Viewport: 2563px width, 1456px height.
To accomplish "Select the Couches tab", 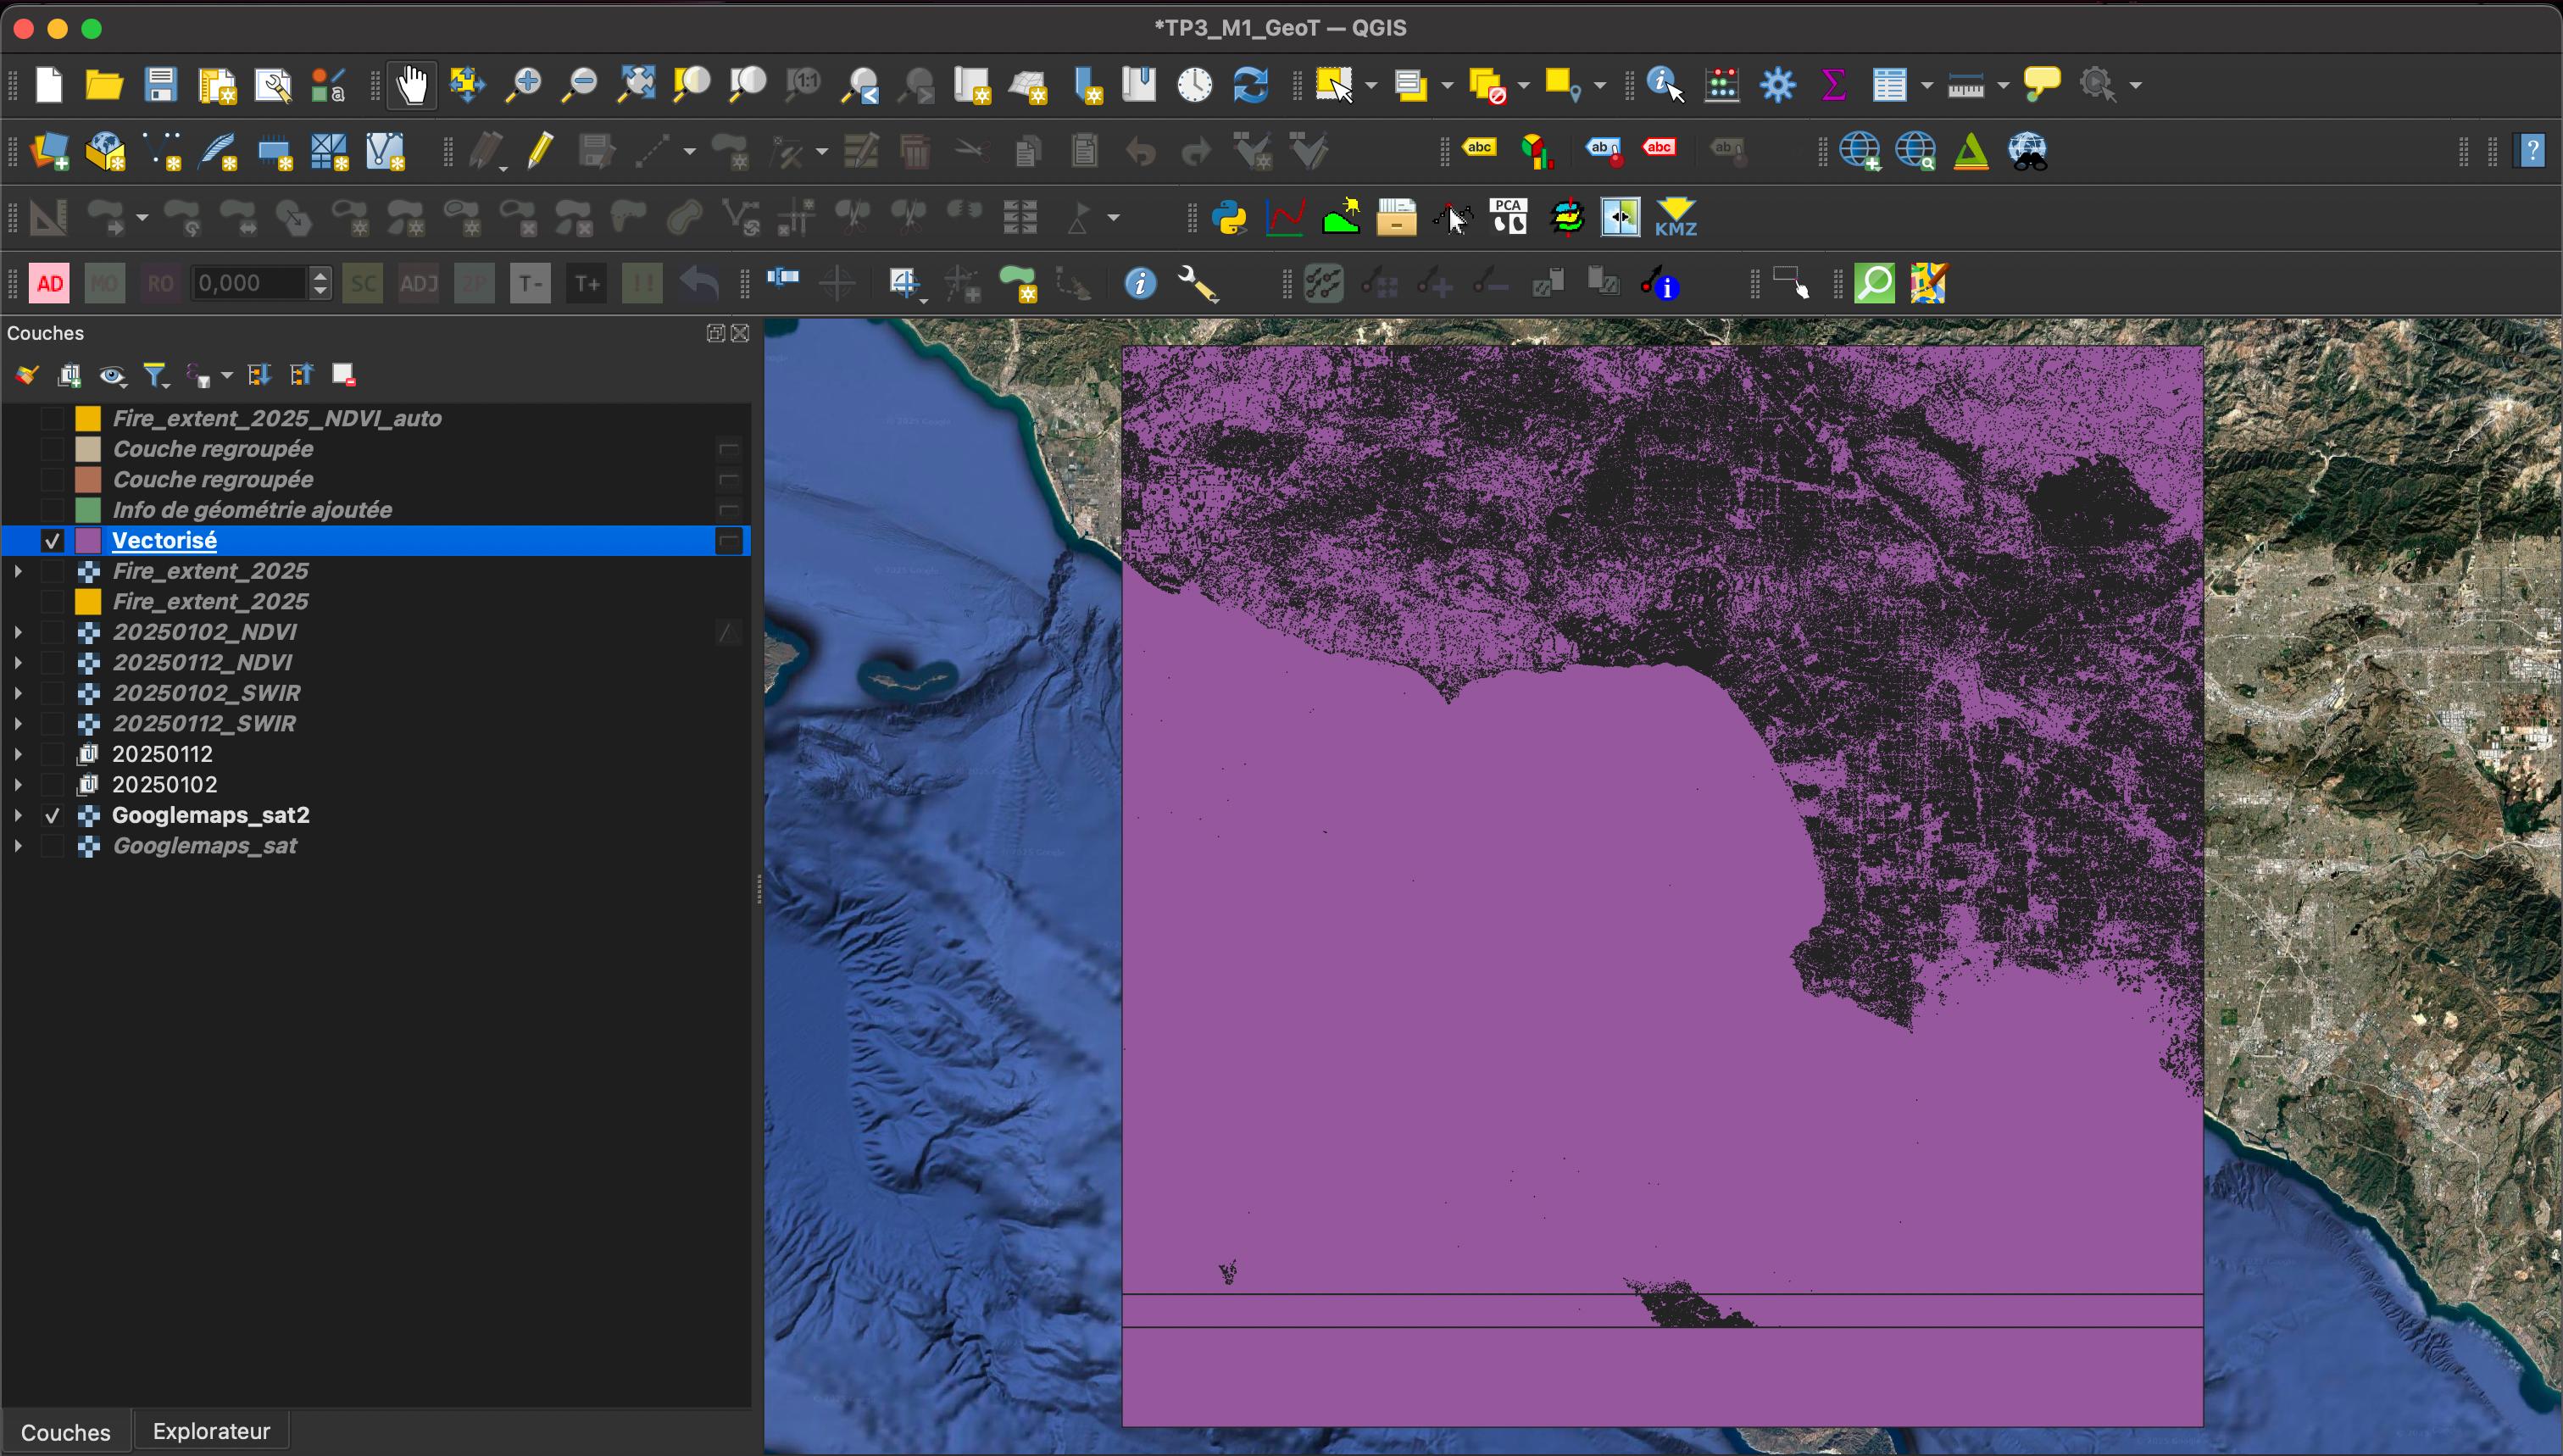I will tap(66, 1432).
